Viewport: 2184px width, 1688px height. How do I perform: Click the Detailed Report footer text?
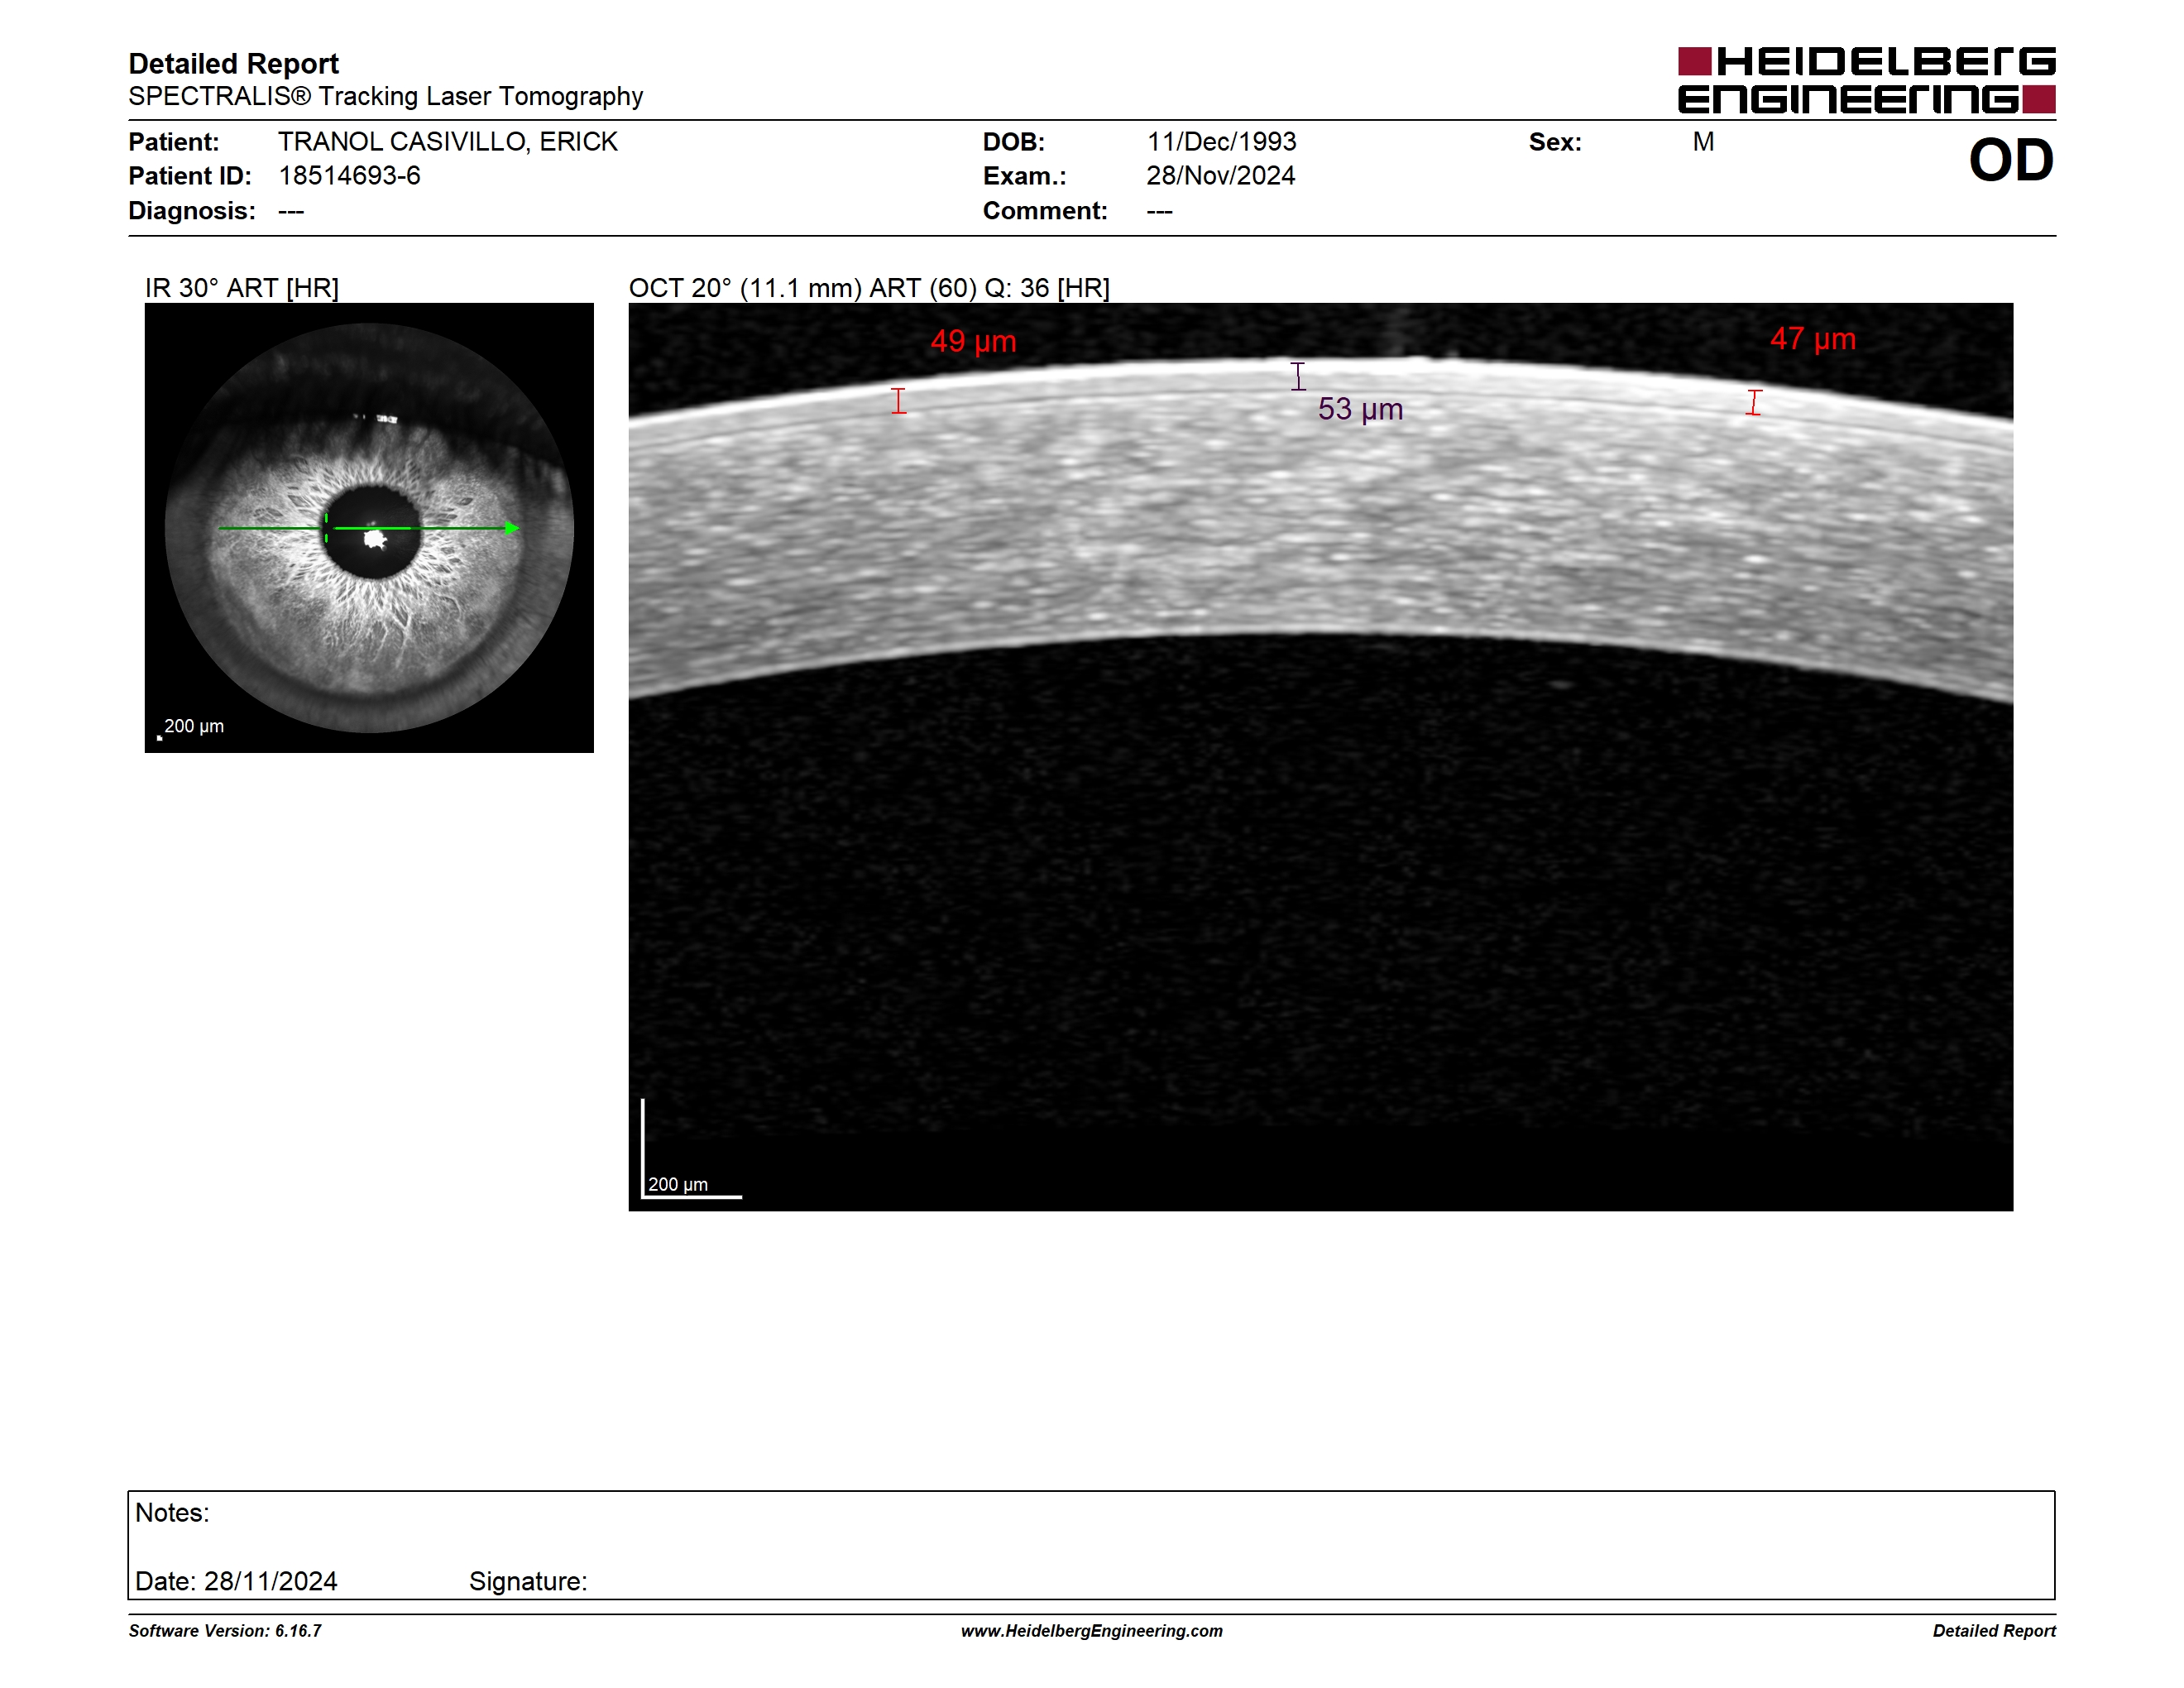(x=1994, y=1631)
